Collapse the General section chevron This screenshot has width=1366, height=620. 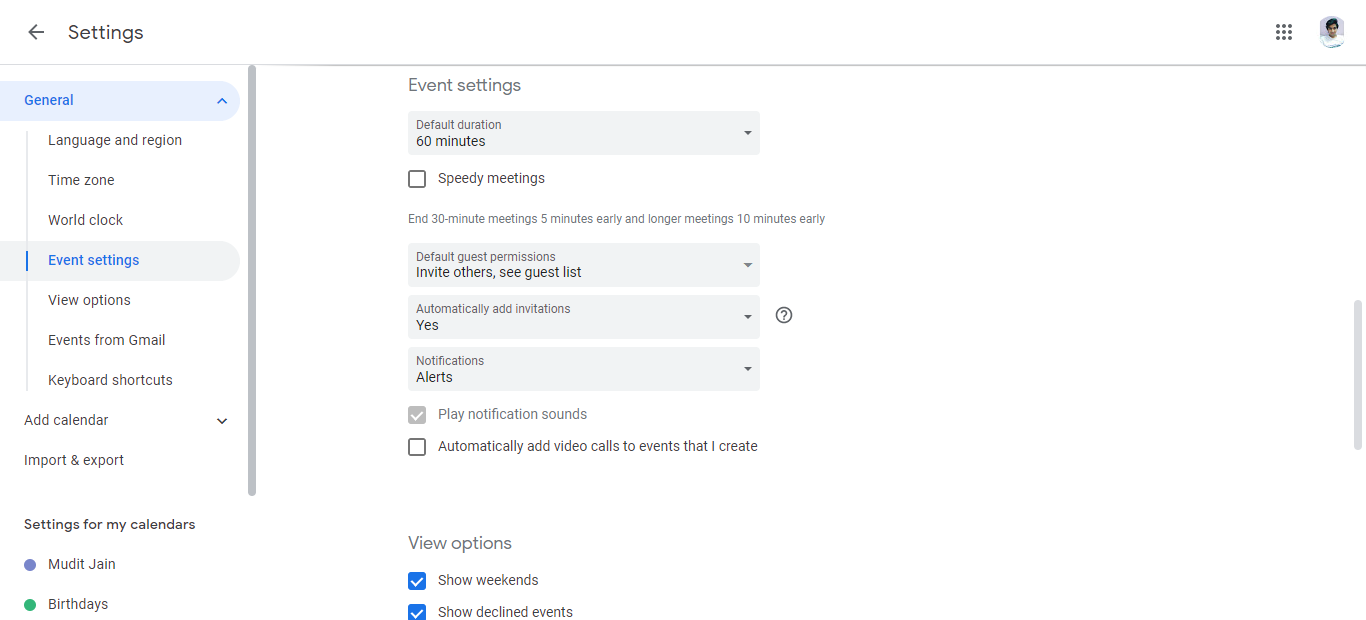pyautogui.click(x=222, y=100)
